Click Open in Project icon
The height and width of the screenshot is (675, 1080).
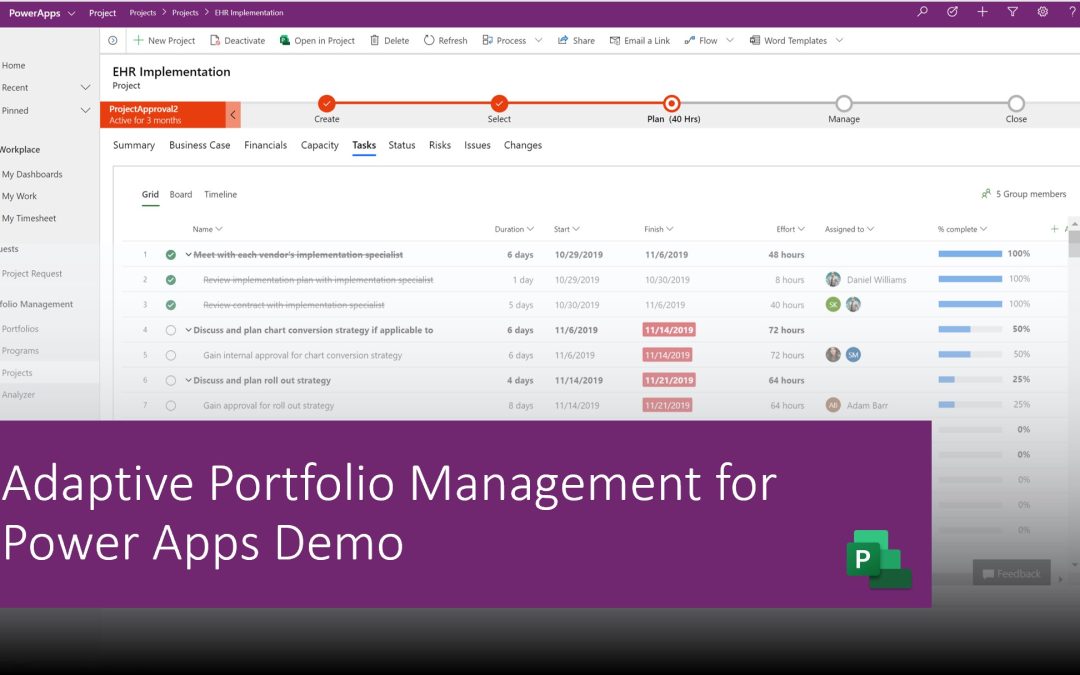tap(285, 41)
